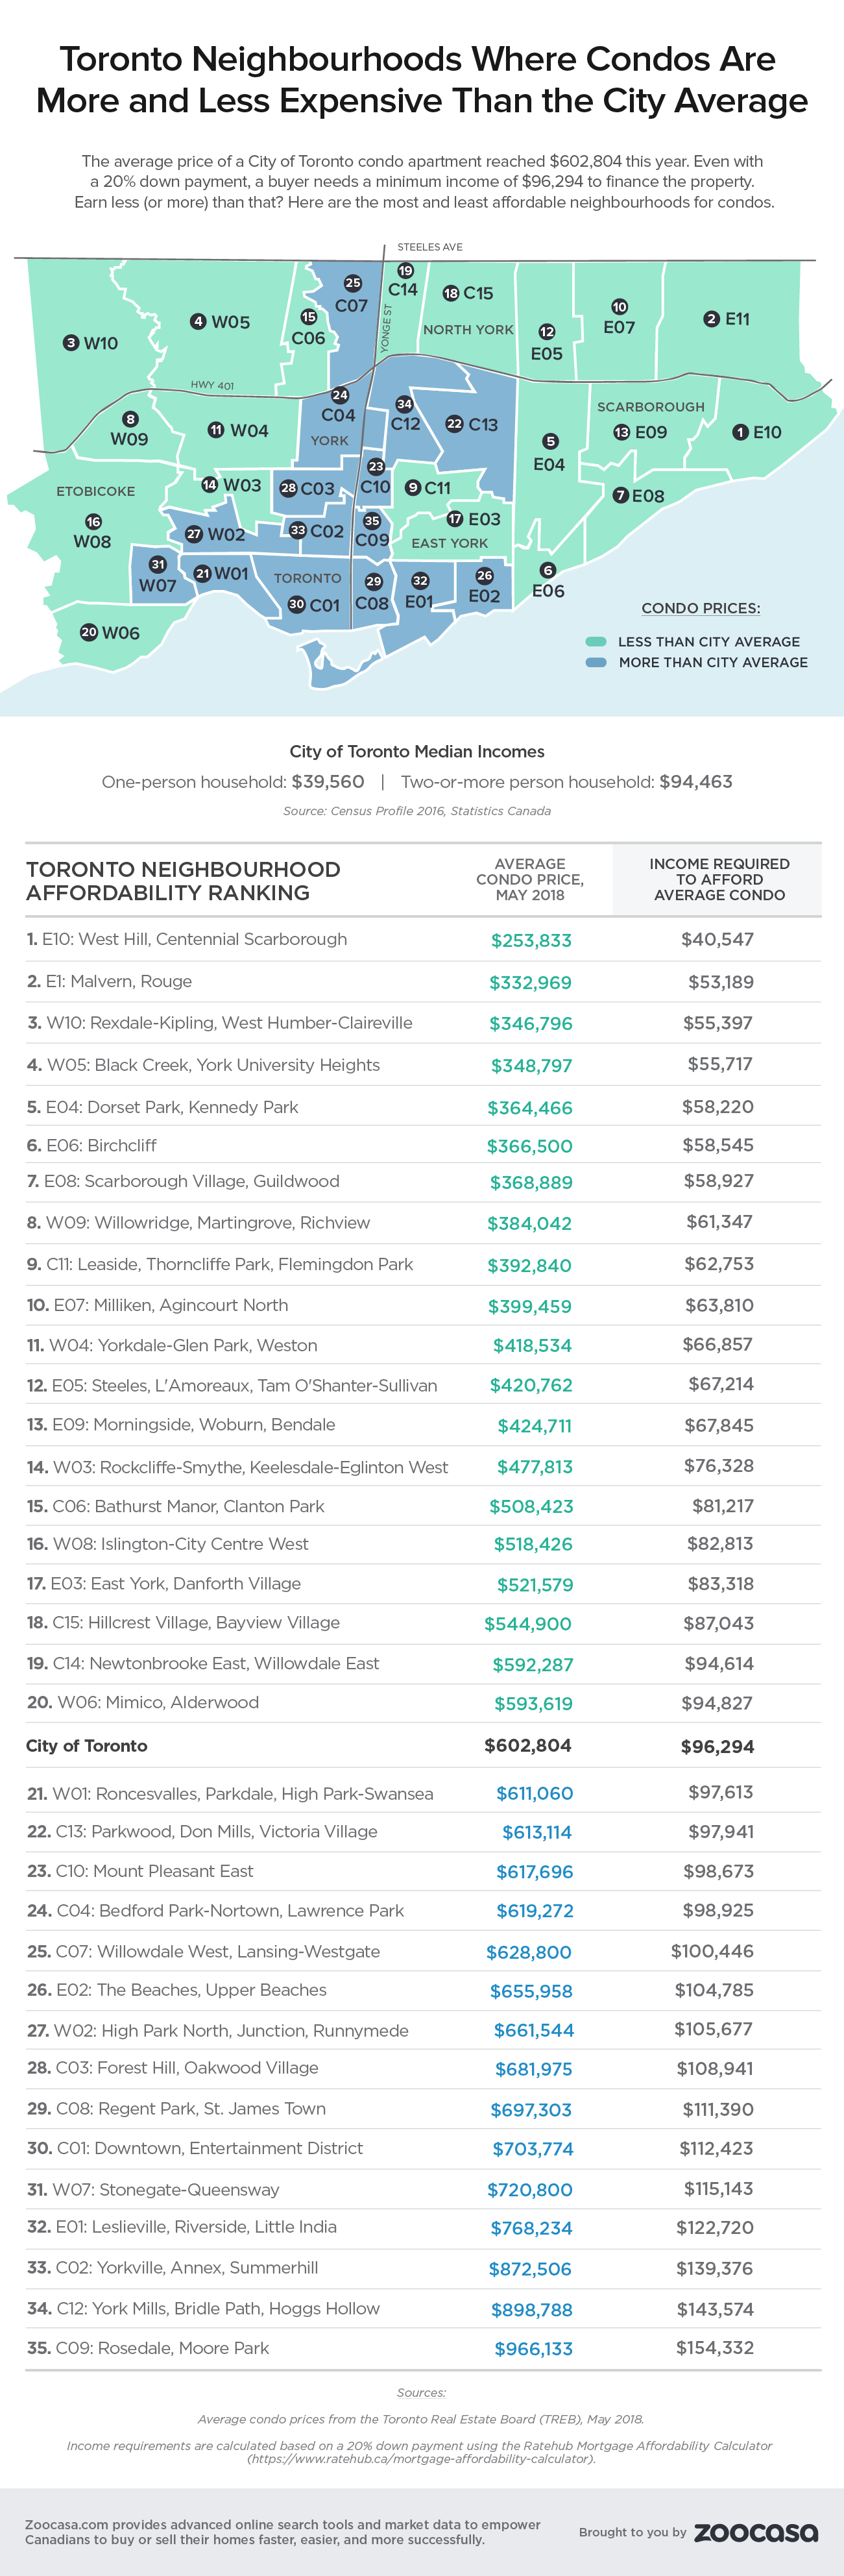Click the number 31 marker above W07

click(x=157, y=565)
